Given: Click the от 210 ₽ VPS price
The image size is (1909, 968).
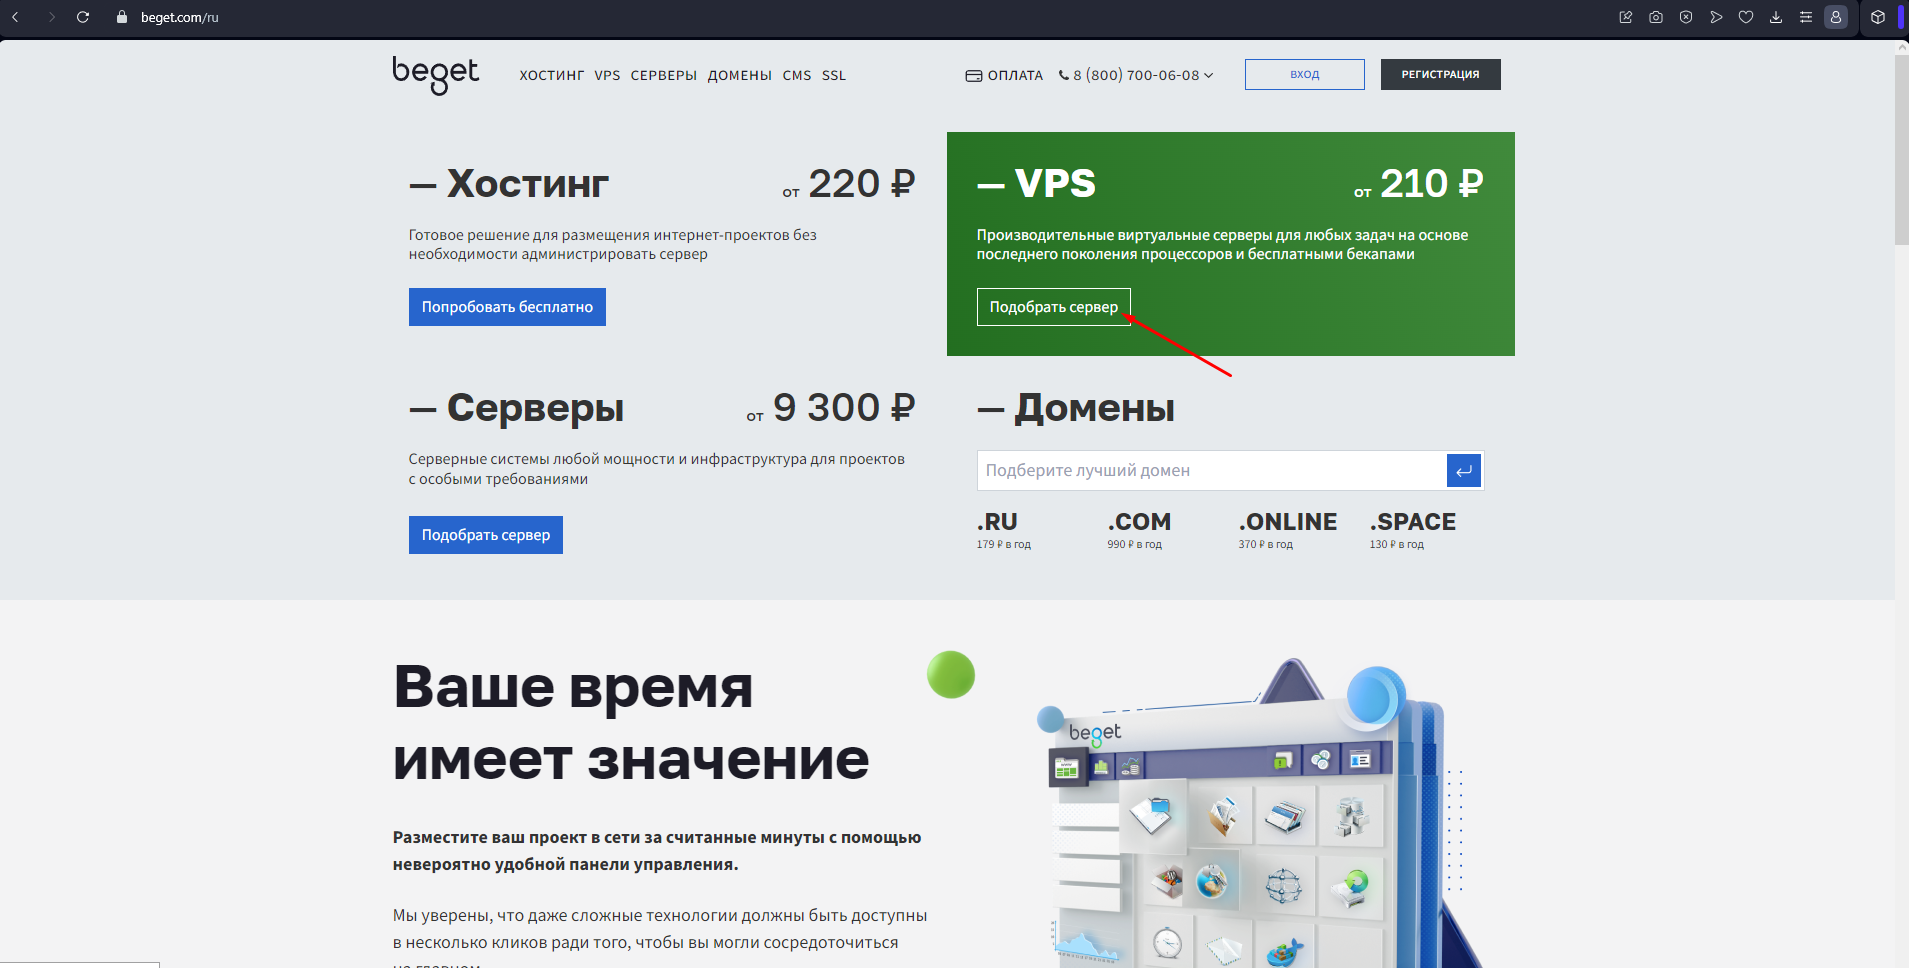Looking at the screenshot, I should click(x=1418, y=184).
